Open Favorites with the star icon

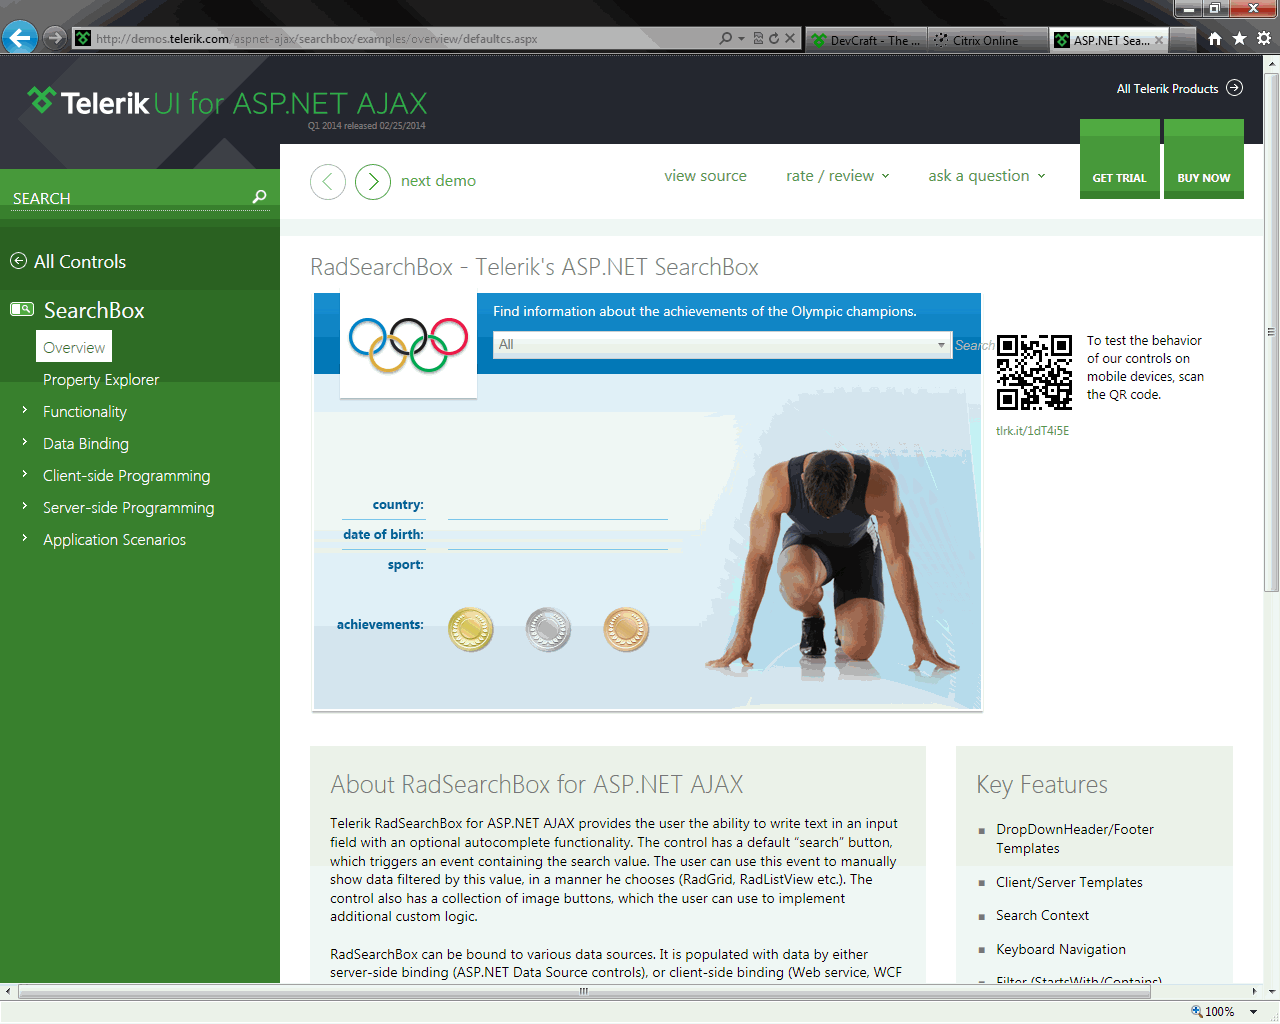(x=1239, y=38)
